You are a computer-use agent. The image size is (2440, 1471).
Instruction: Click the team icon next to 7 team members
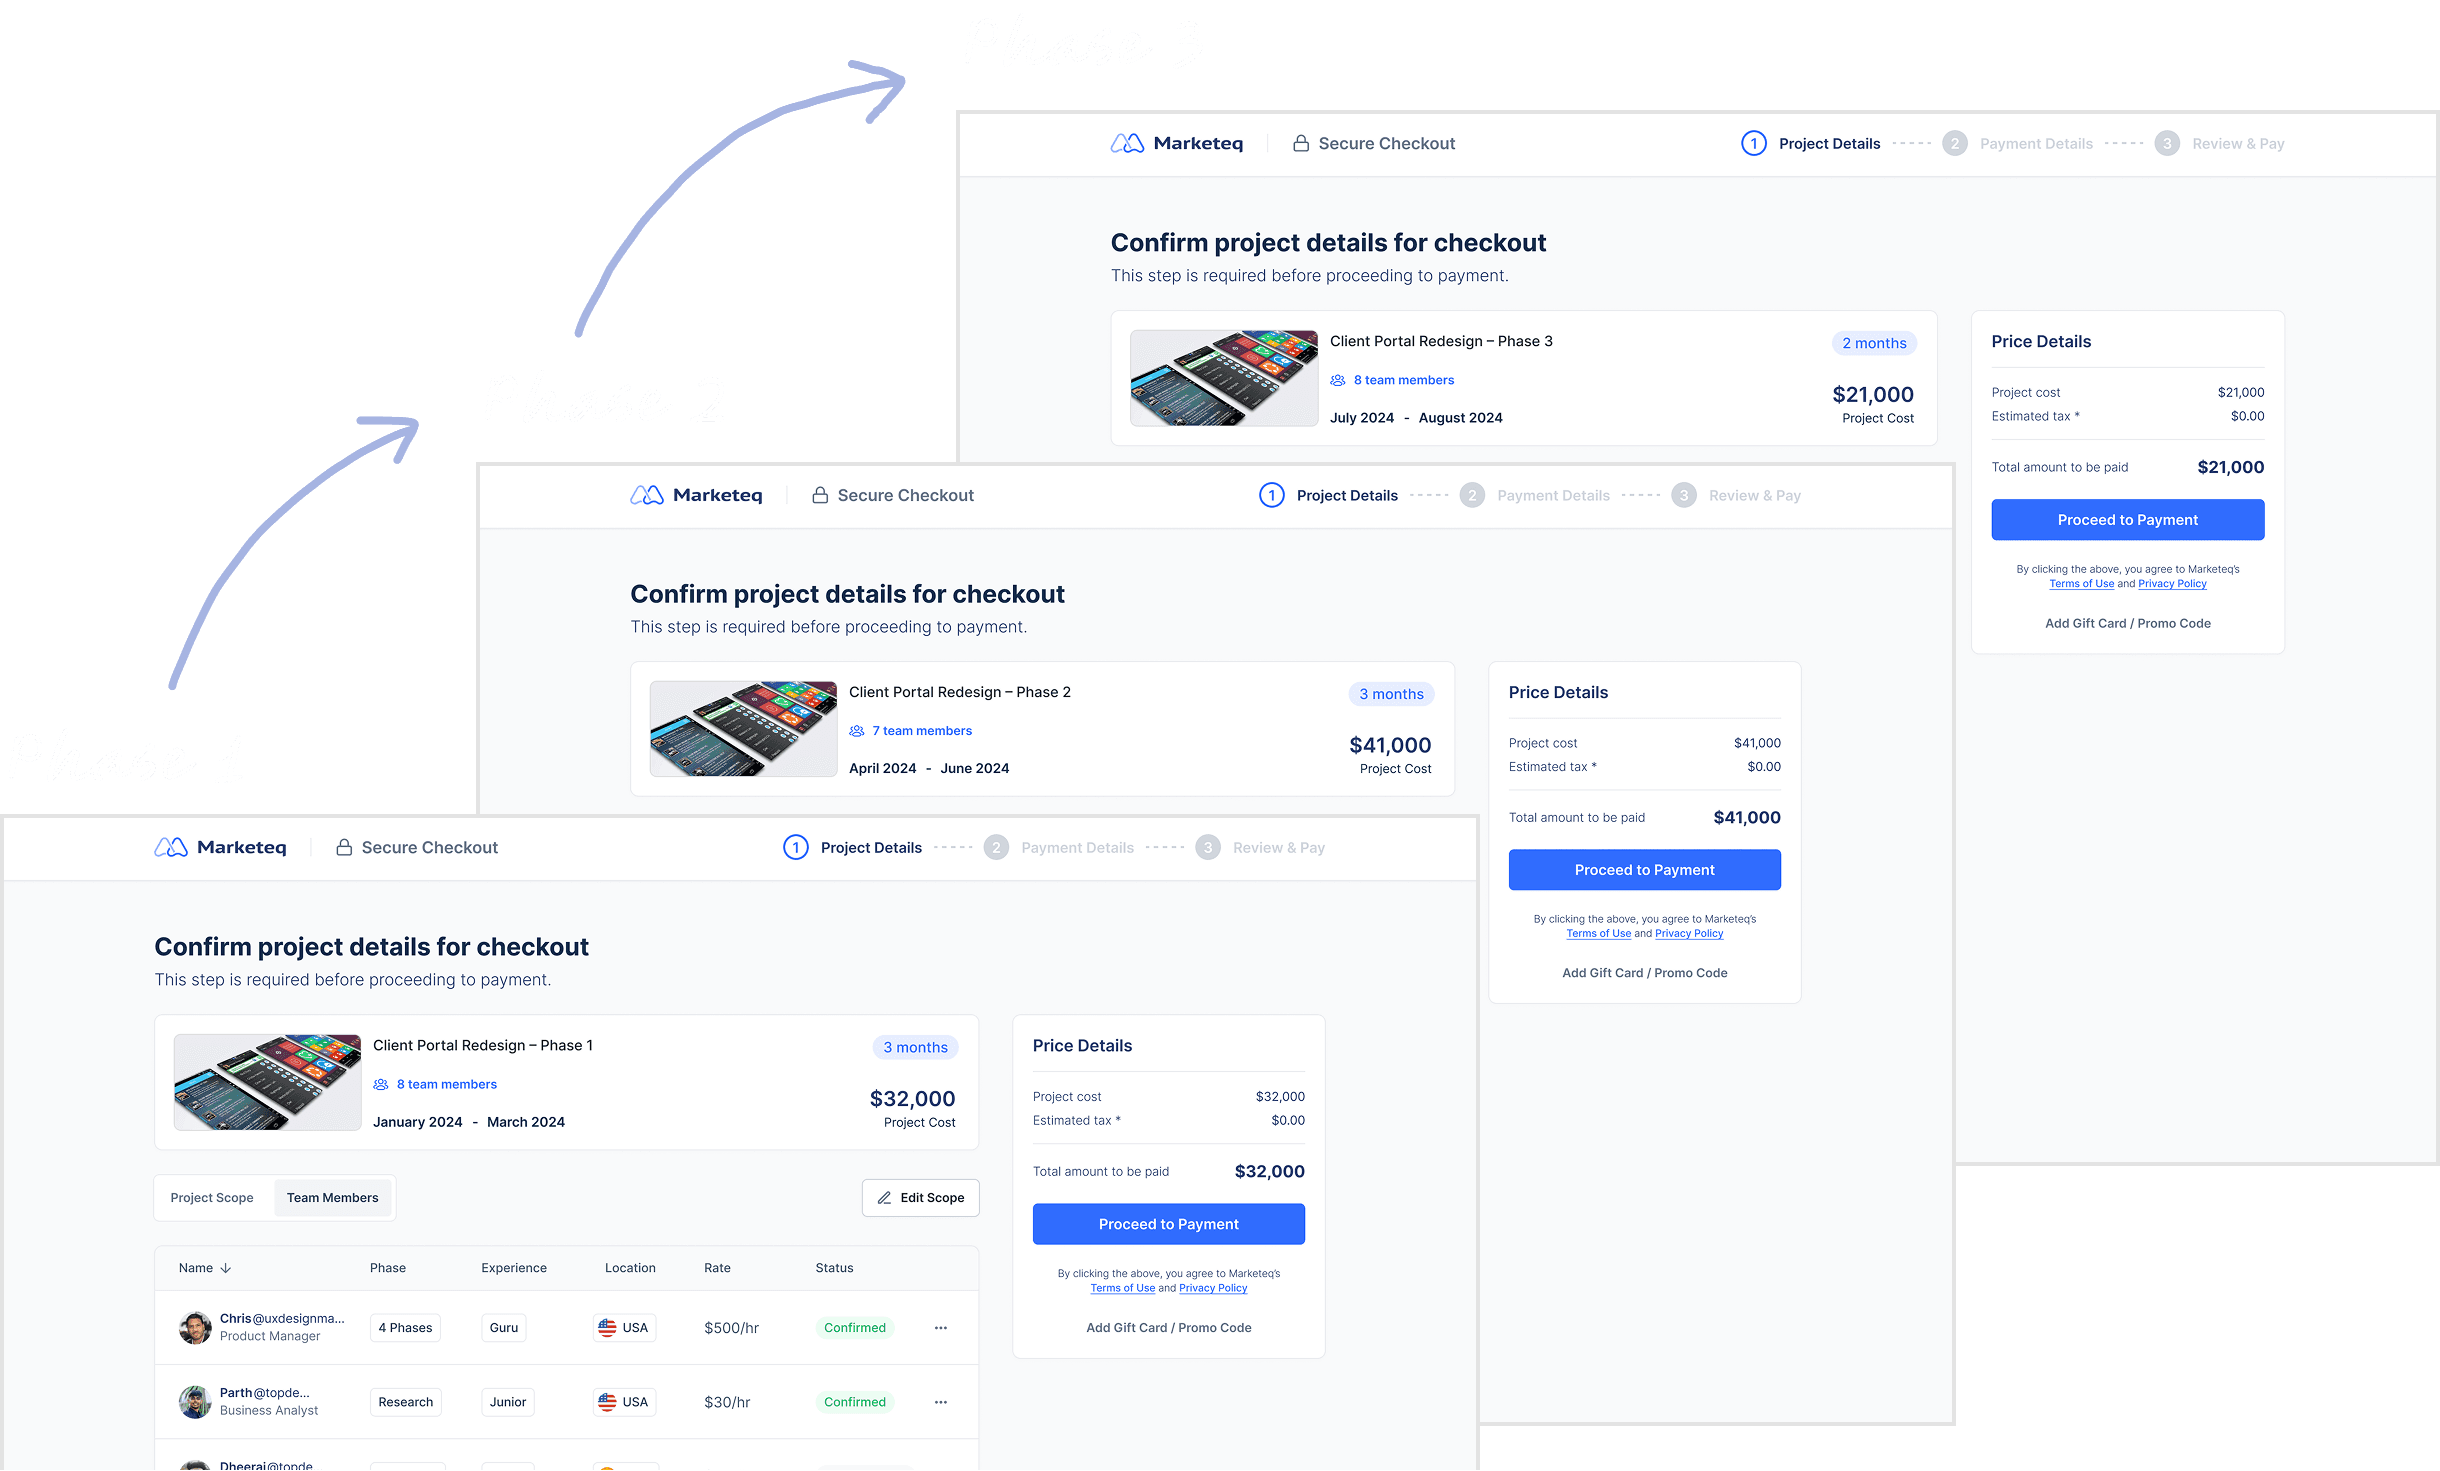click(x=857, y=732)
